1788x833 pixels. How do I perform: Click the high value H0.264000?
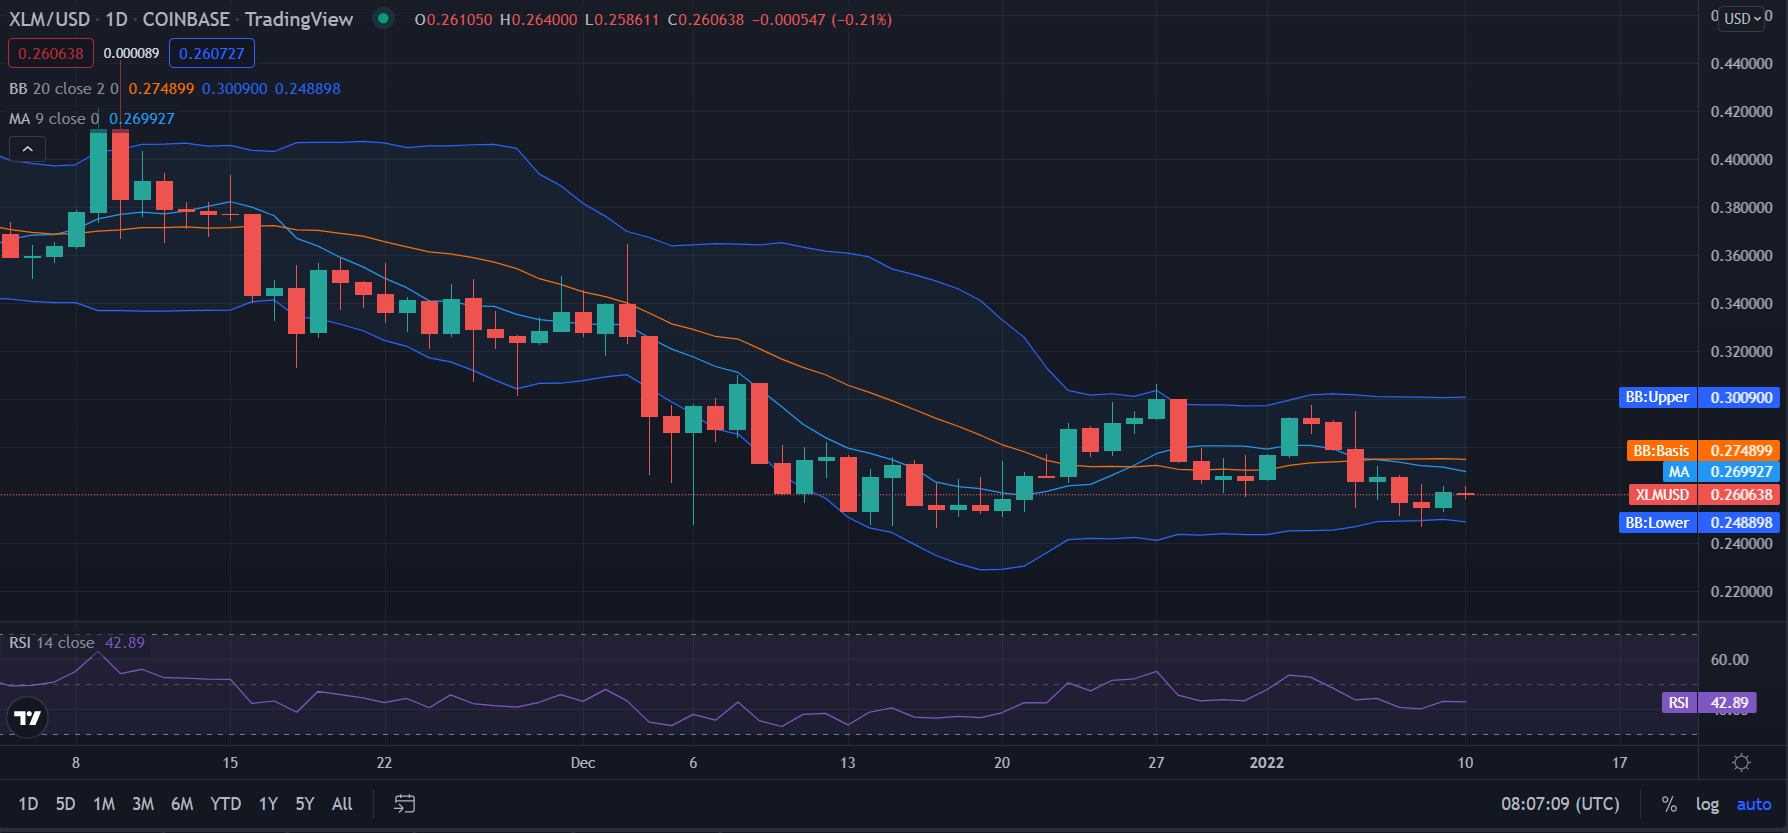click(x=538, y=19)
